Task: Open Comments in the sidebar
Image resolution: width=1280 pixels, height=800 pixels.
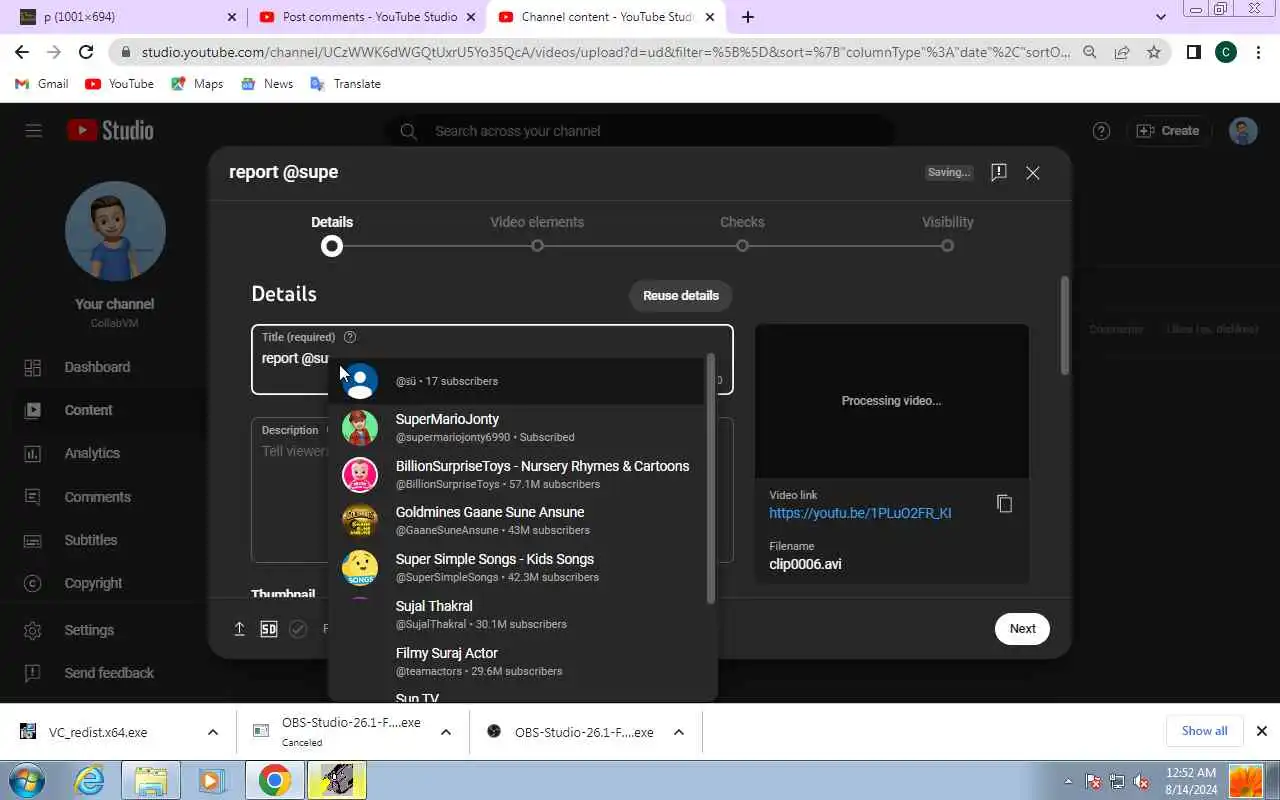Action: point(97,497)
